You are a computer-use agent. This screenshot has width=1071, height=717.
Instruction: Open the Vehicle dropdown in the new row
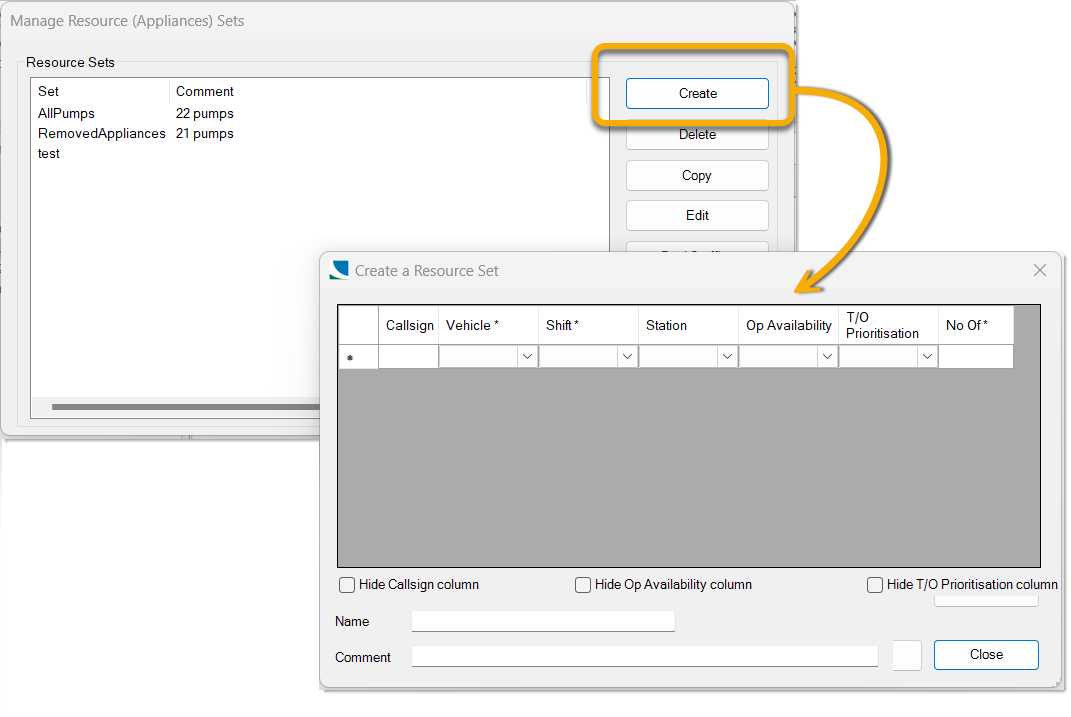tap(527, 356)
